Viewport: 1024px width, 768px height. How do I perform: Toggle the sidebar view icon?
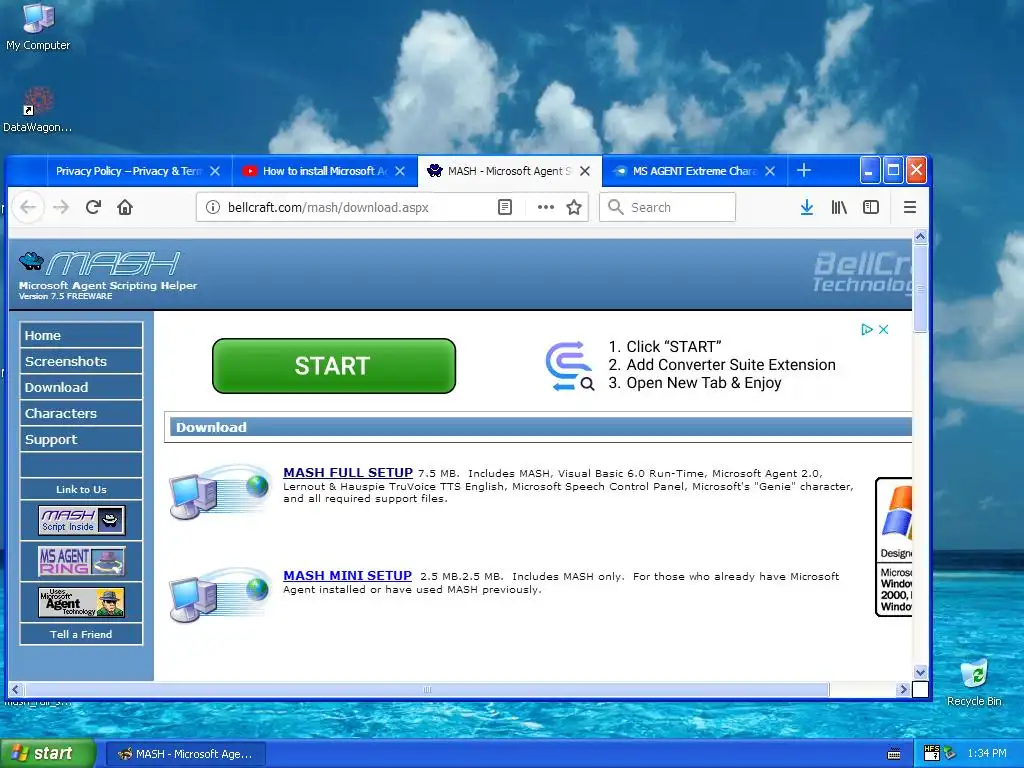[x=871, y=208]
